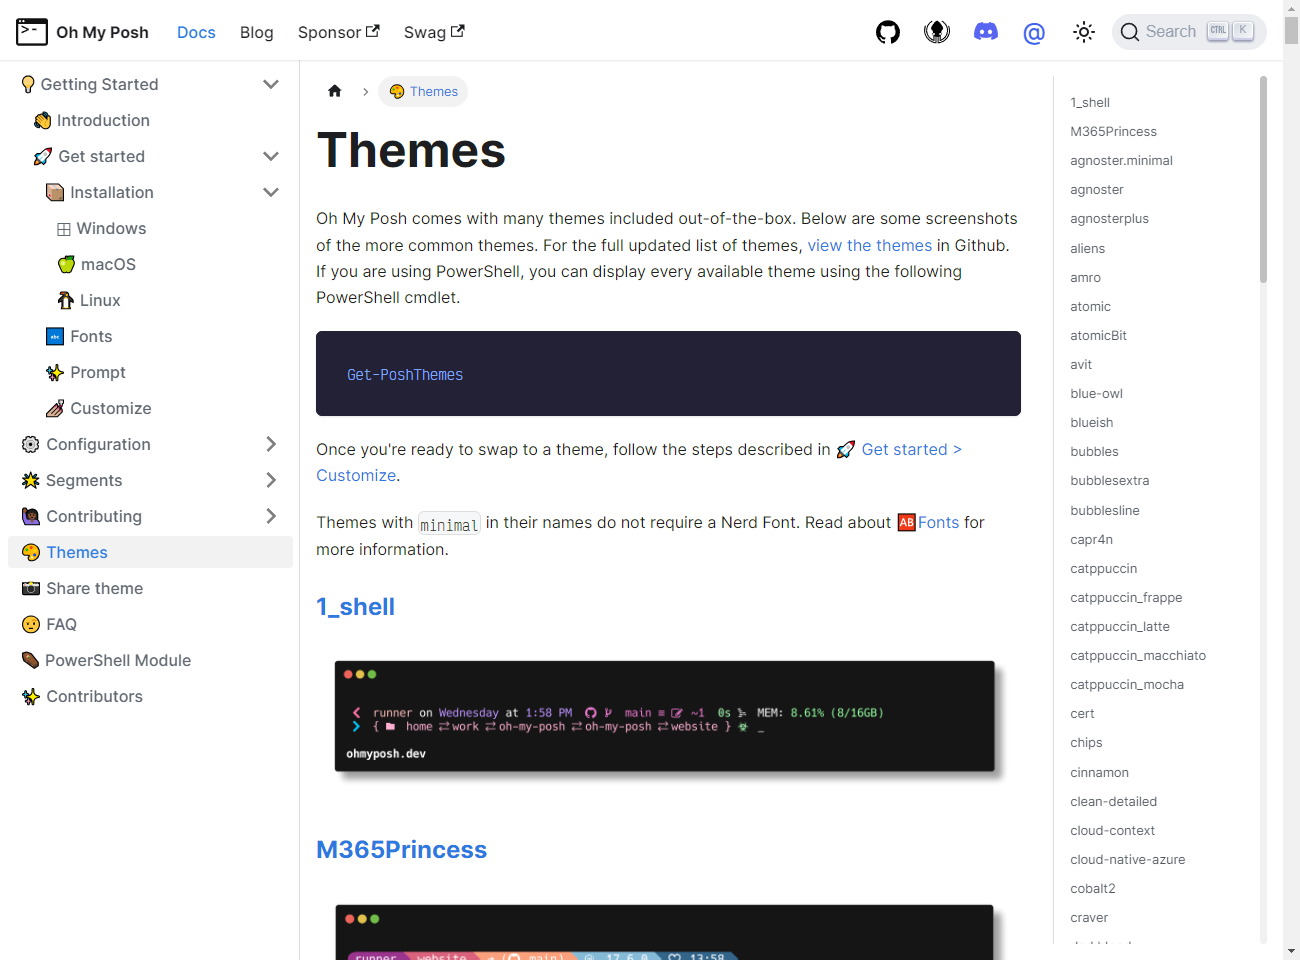This screenshot has height=960, width=1300.
Task: Follow the "view the themes" link
Action: pos(869,245)
